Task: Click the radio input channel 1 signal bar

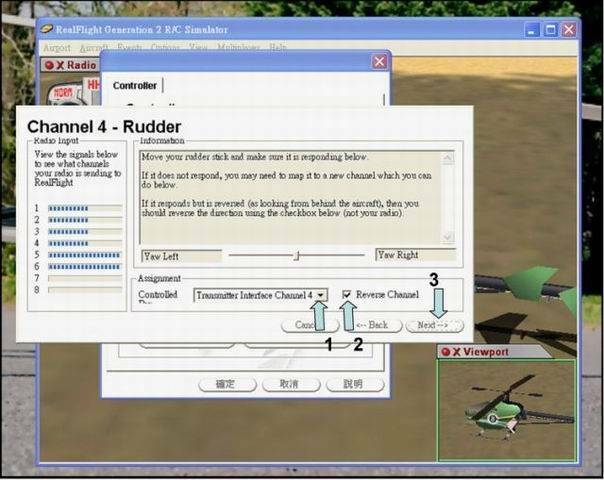Action: (85, 208)
